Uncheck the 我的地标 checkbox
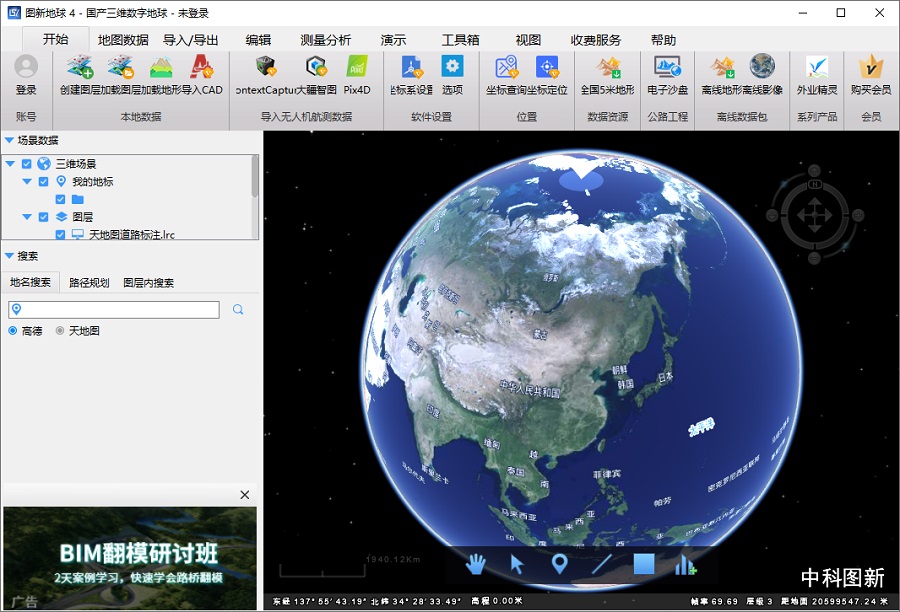This screenshot has width=900, height=612. 44,182
